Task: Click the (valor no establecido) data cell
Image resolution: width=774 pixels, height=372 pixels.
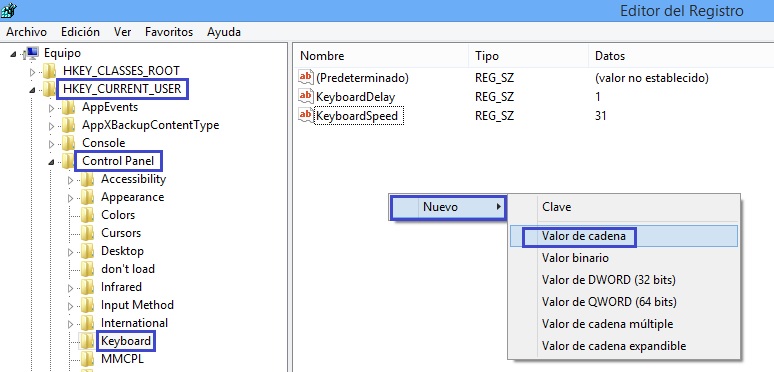Action: point(652,78)
